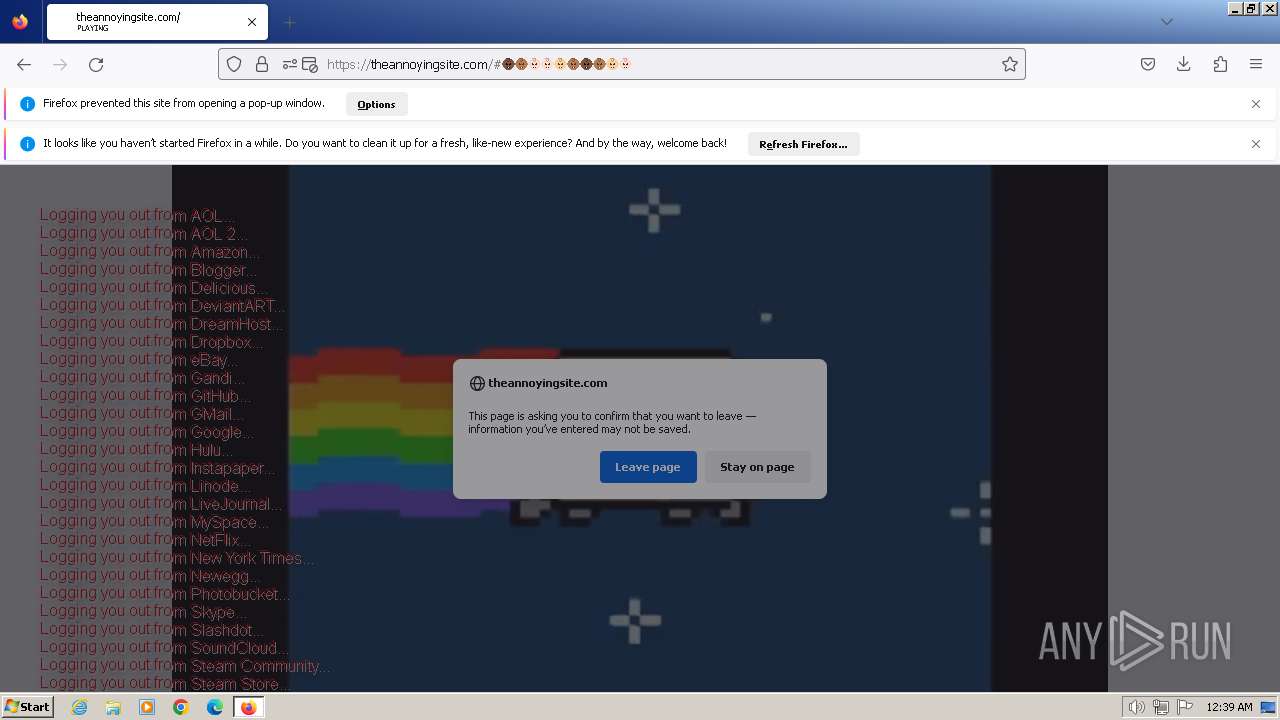Click the 12:39 AM system clock
Viewport: 1280px width, 720px height.
click(x=1229, y=707)
